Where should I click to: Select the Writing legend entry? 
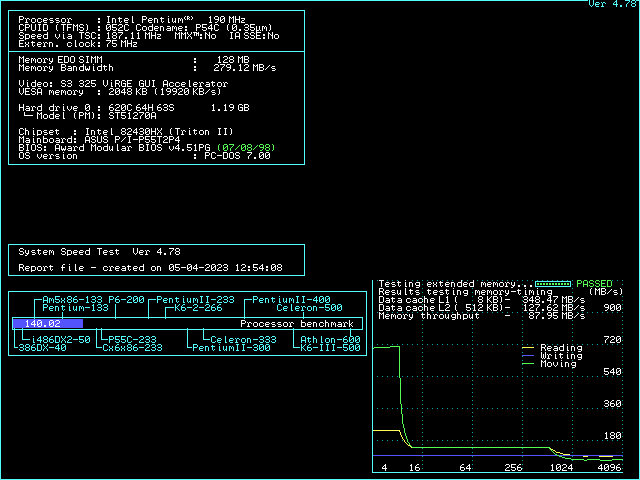click(560, 356)
